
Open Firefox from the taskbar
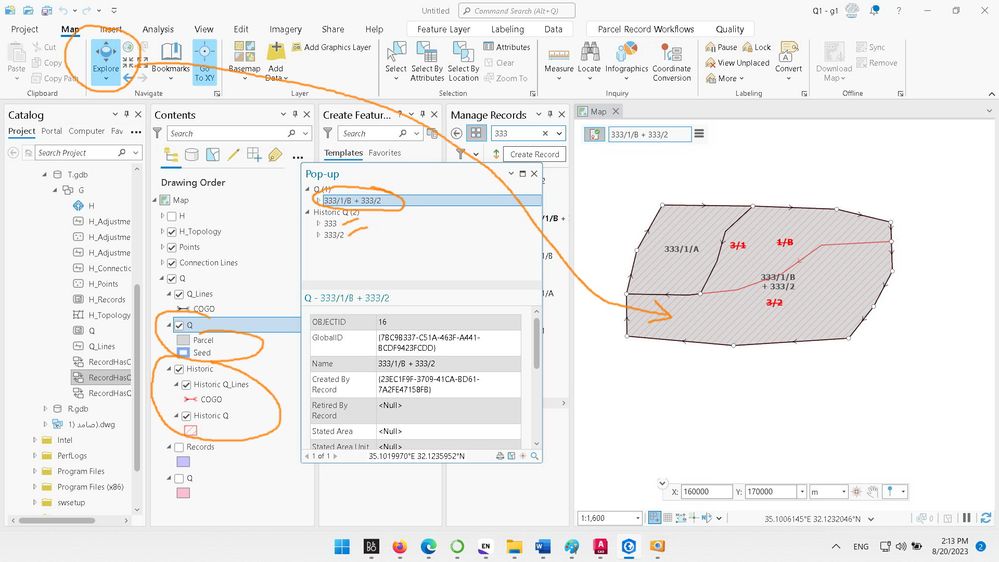coord(399,546)
